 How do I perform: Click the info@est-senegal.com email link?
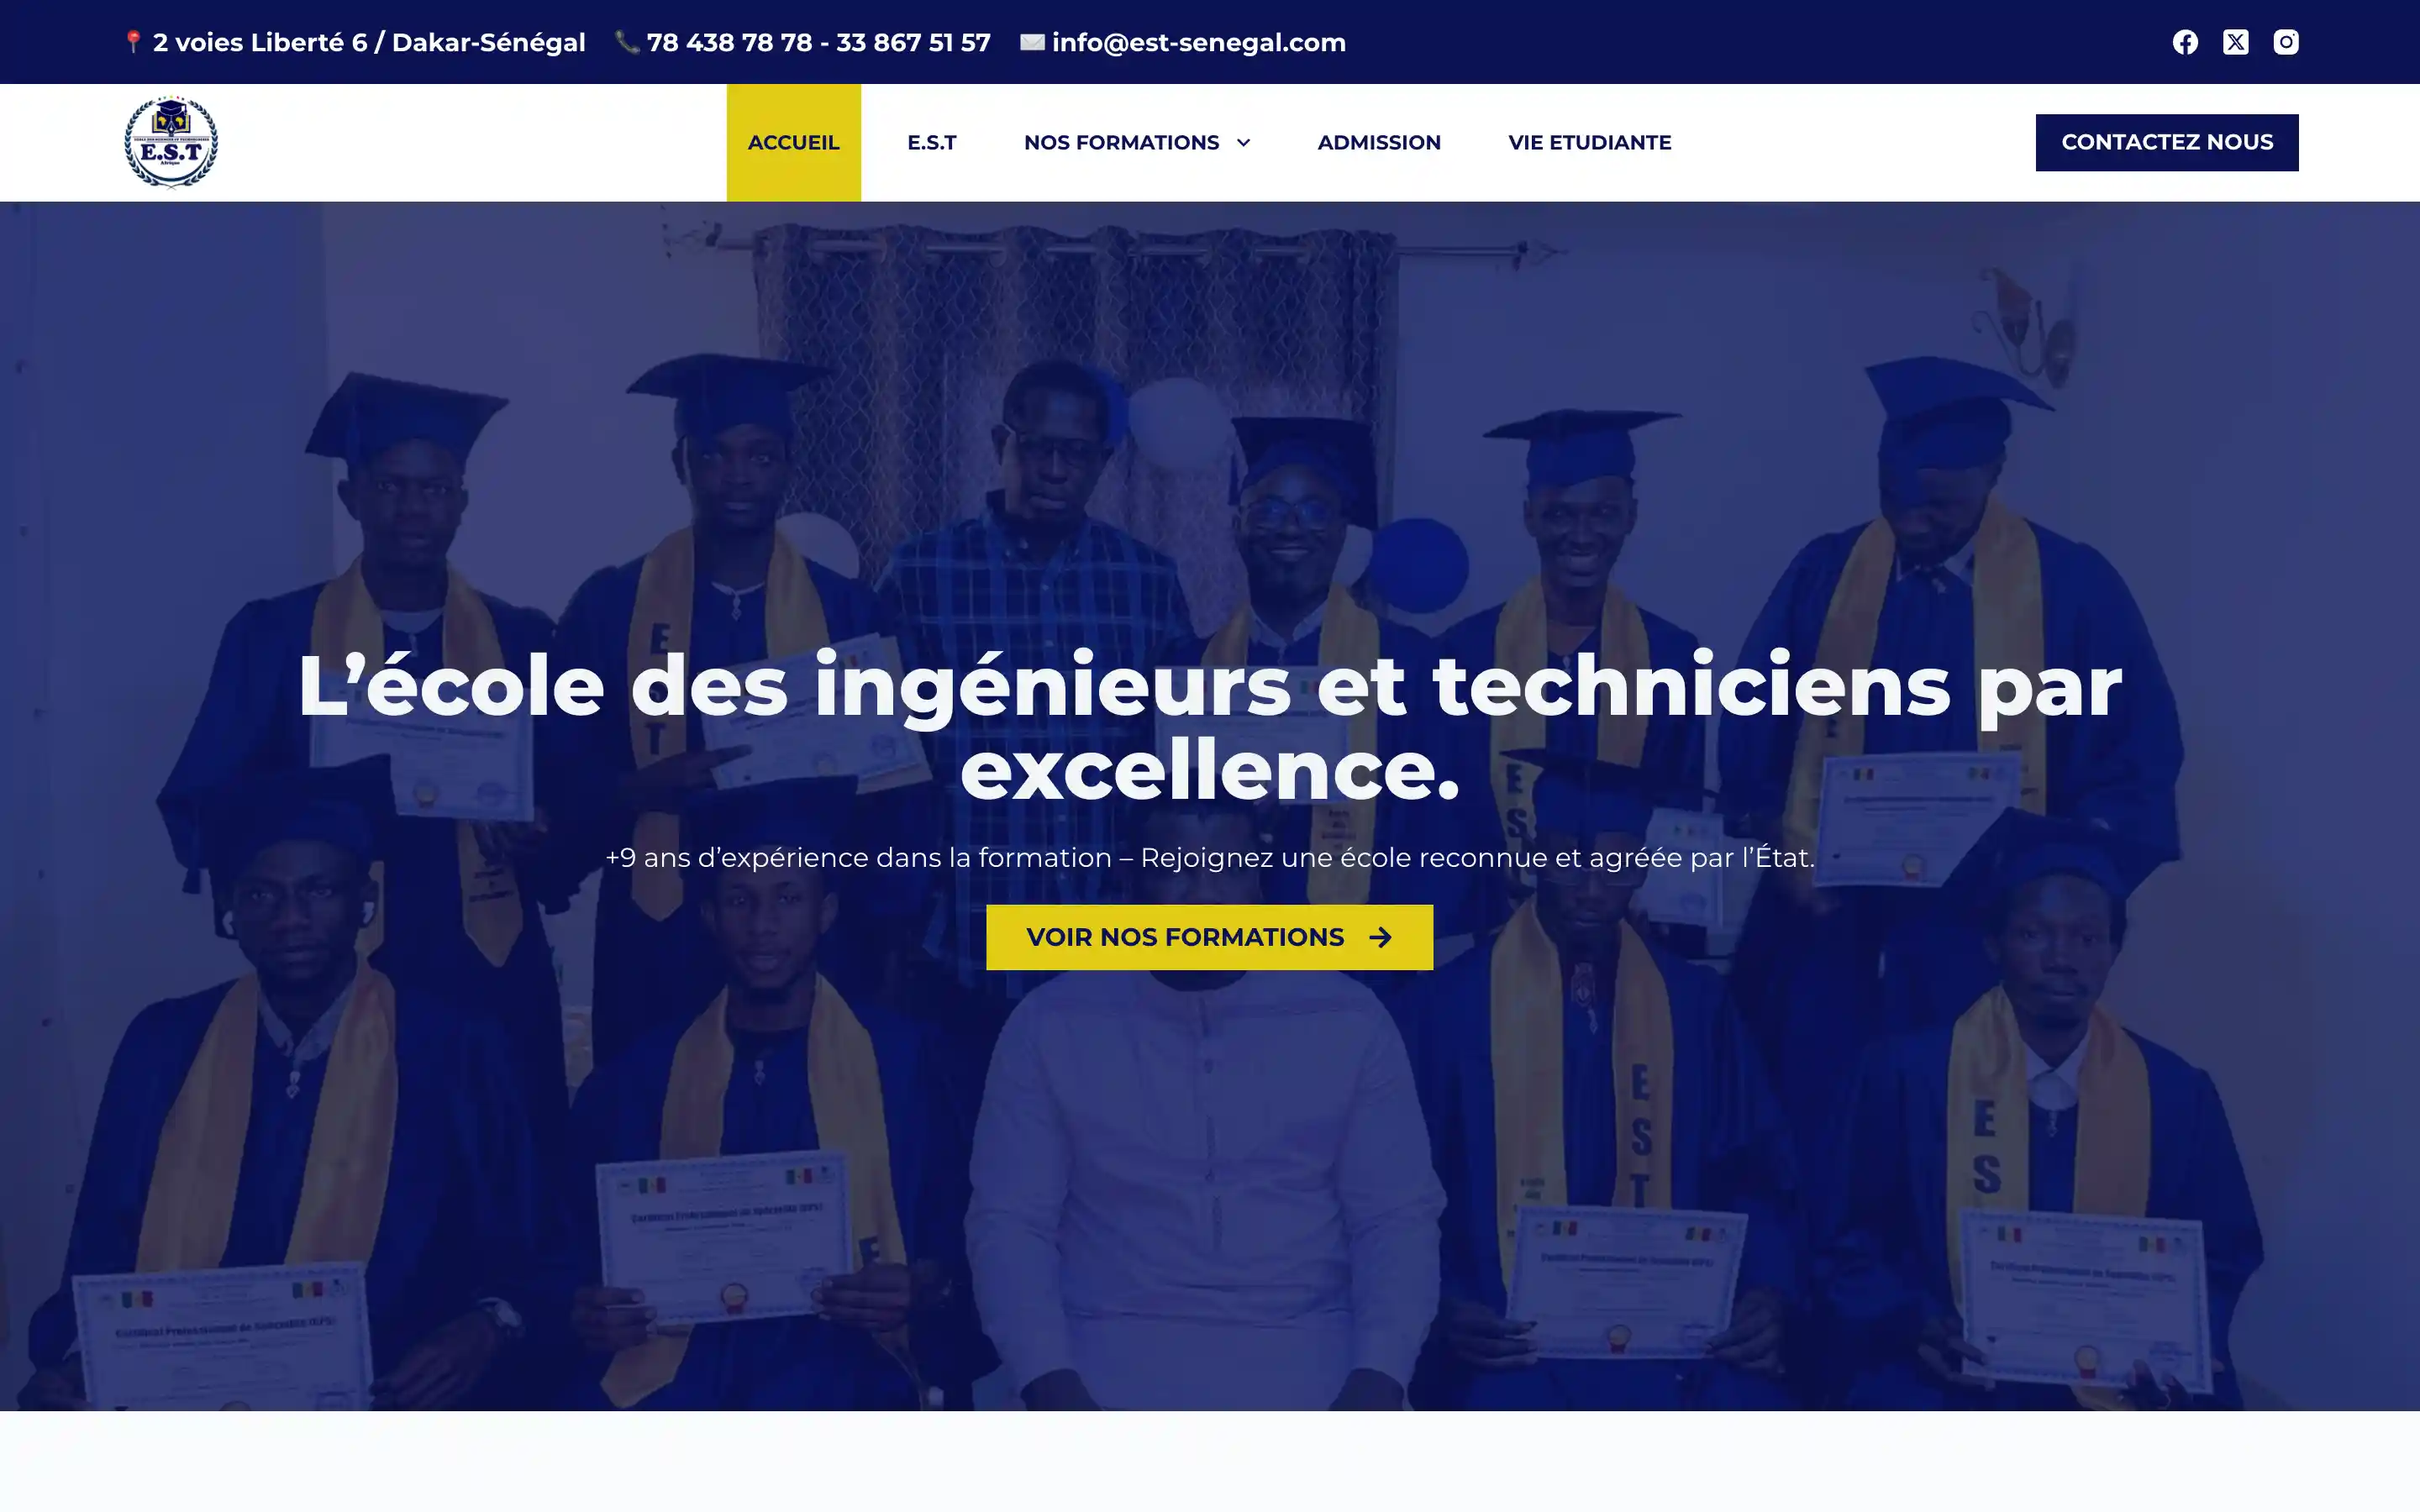1198,42
